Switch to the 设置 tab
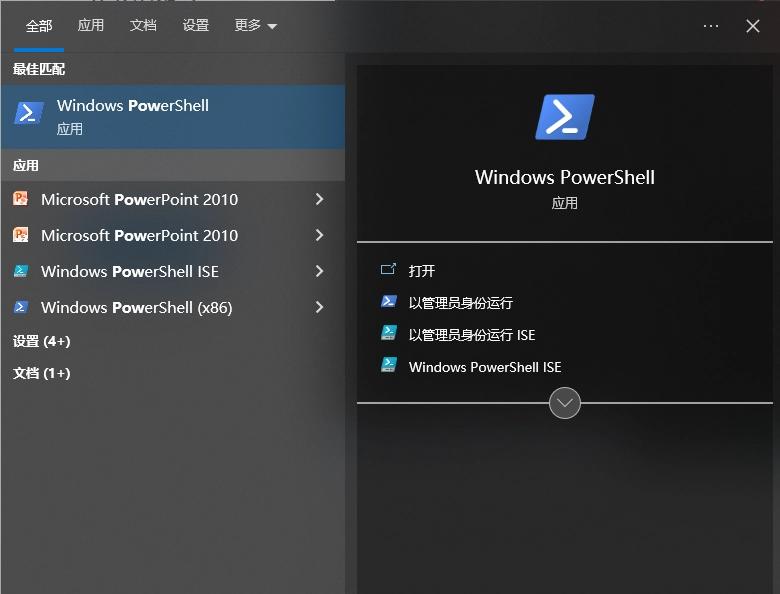 (x=195, y=25)
